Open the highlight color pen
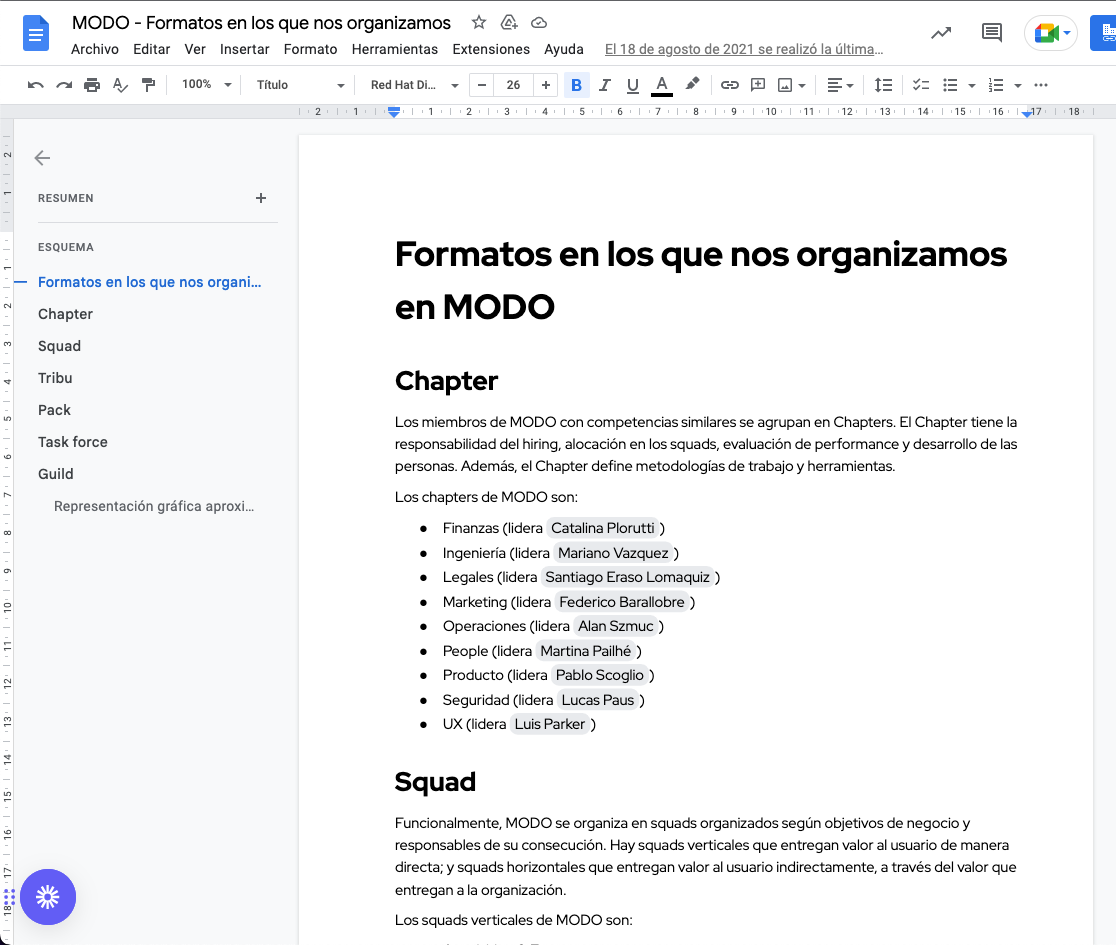1116x945 pixels. pos(692,85)
